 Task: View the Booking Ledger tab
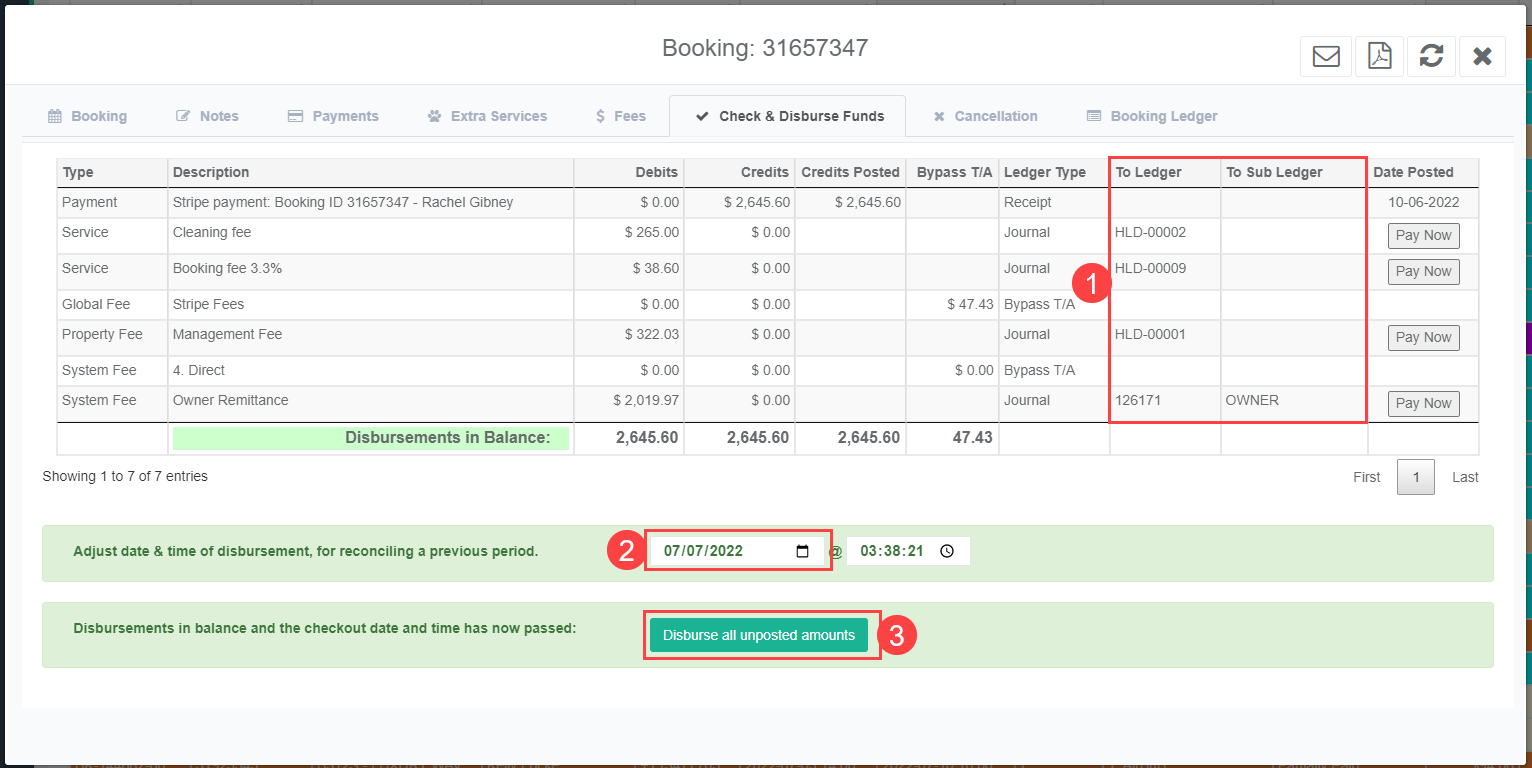coord(1151,116)
